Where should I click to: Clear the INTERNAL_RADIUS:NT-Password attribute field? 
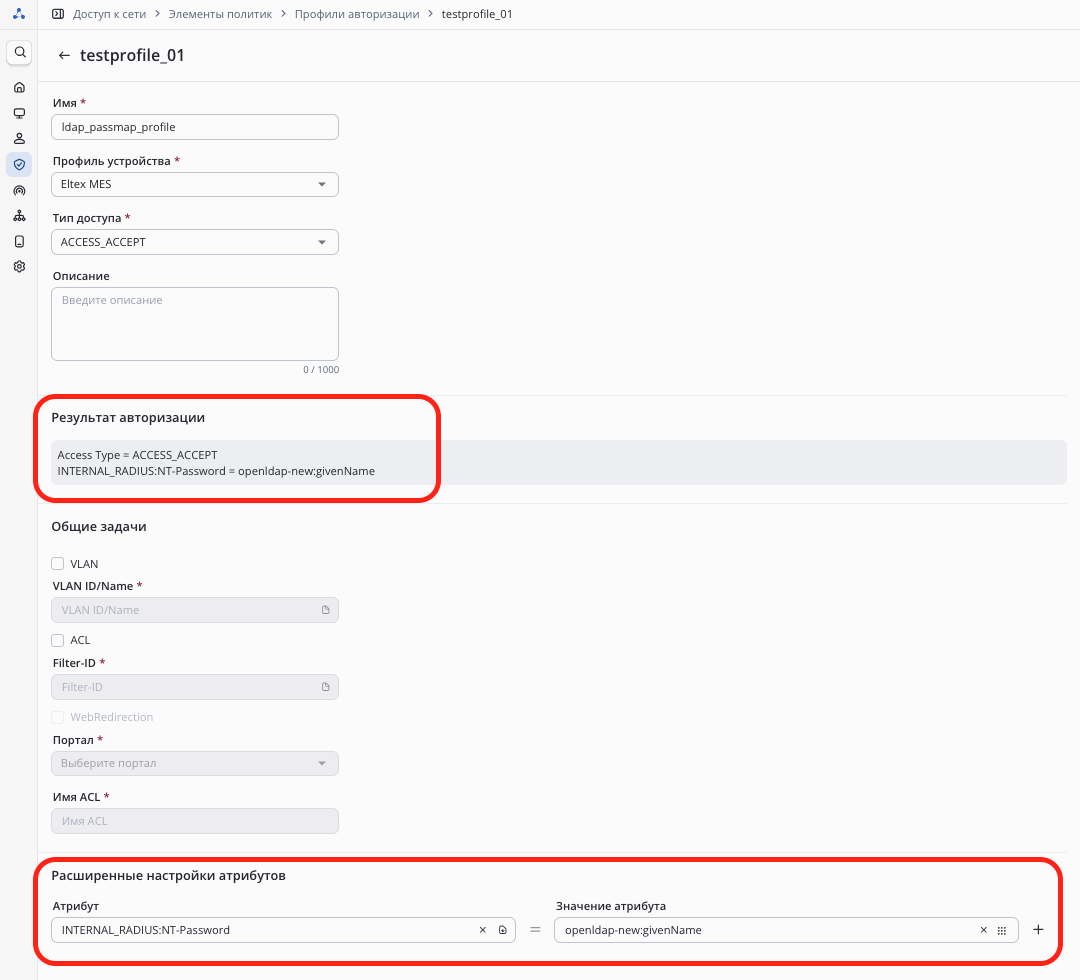(482, 930)
